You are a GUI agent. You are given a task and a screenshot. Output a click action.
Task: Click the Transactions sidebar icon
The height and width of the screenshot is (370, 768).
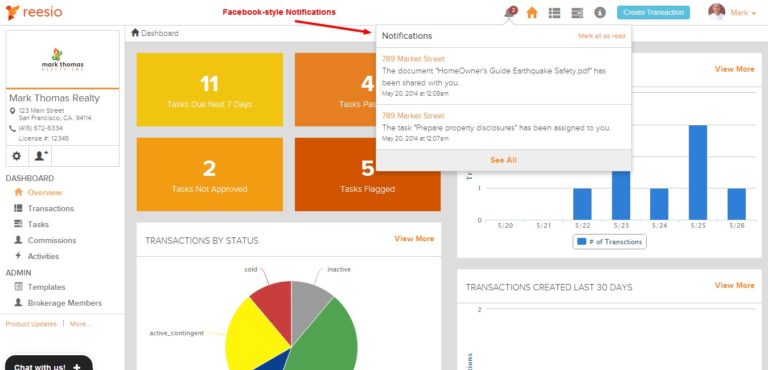[x=18, y=208]
